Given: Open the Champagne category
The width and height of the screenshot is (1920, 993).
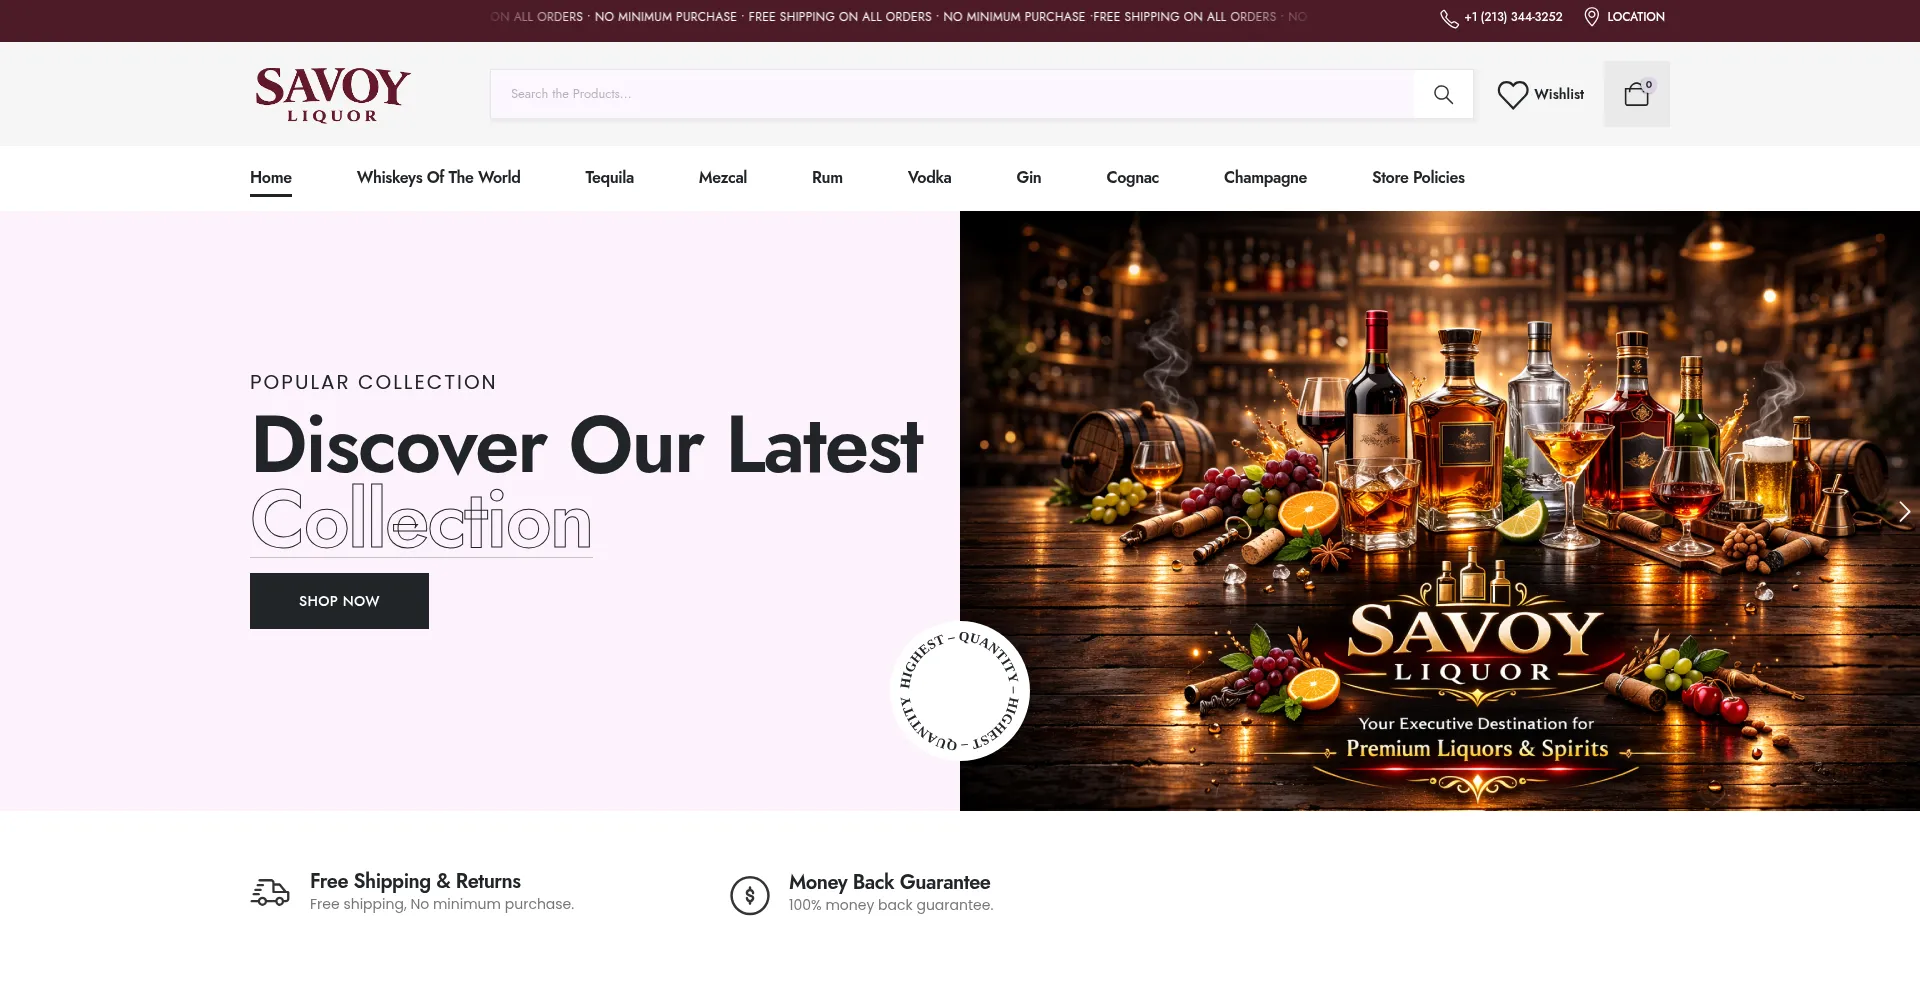Looking at the screenshot, I should [1265, 177].
